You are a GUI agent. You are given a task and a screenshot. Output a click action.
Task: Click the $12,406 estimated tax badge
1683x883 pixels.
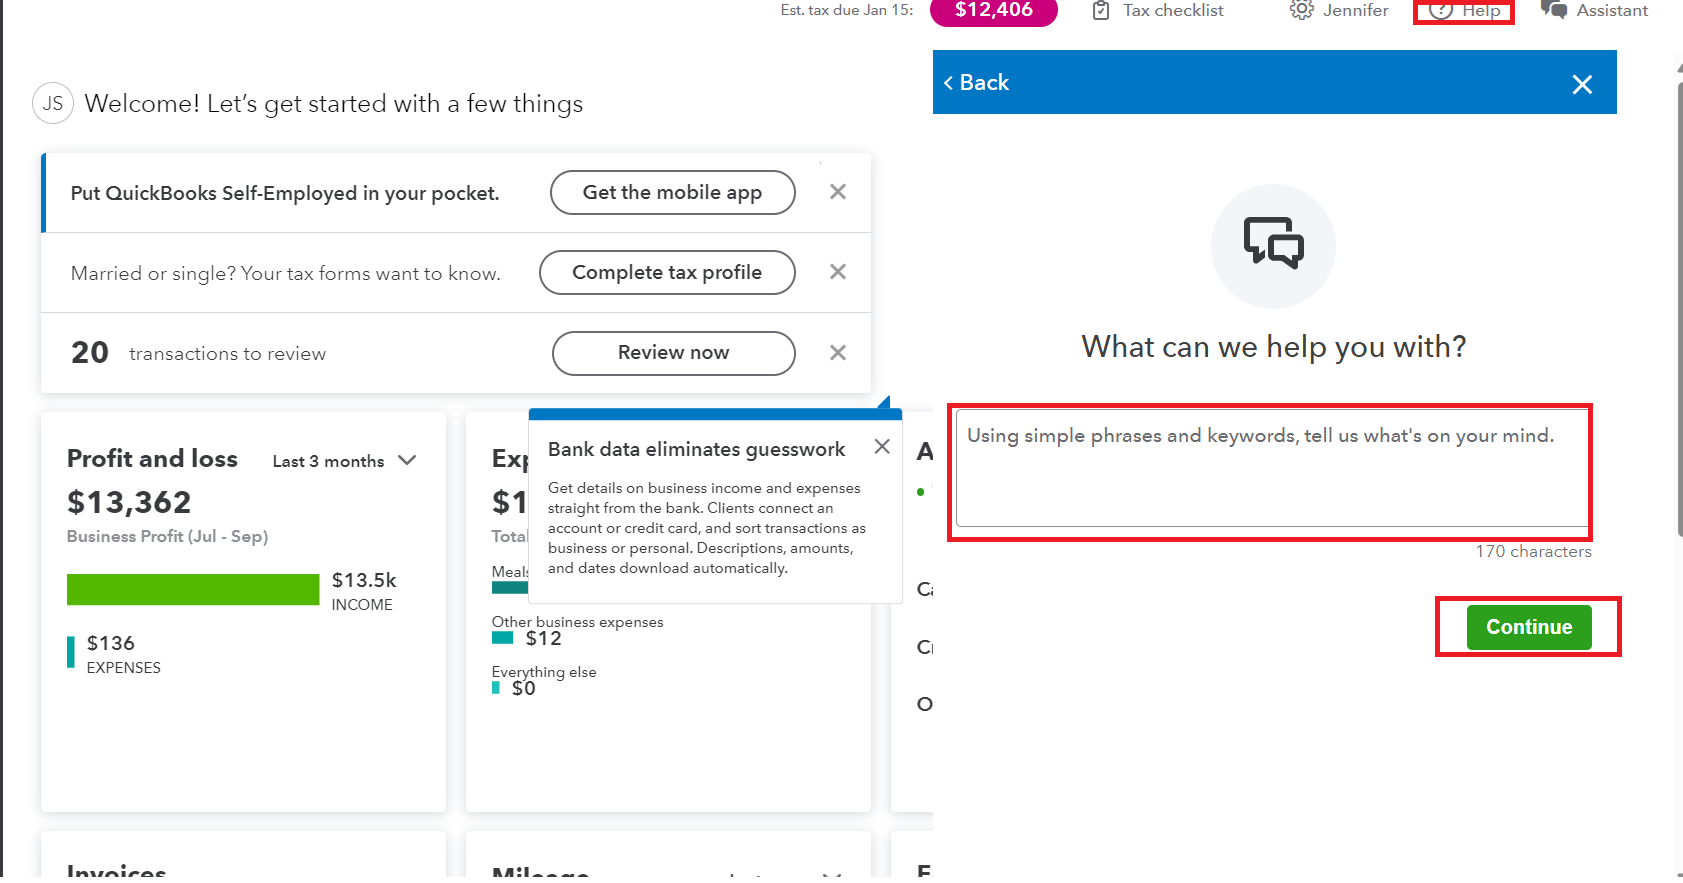[x=993, y=11]
